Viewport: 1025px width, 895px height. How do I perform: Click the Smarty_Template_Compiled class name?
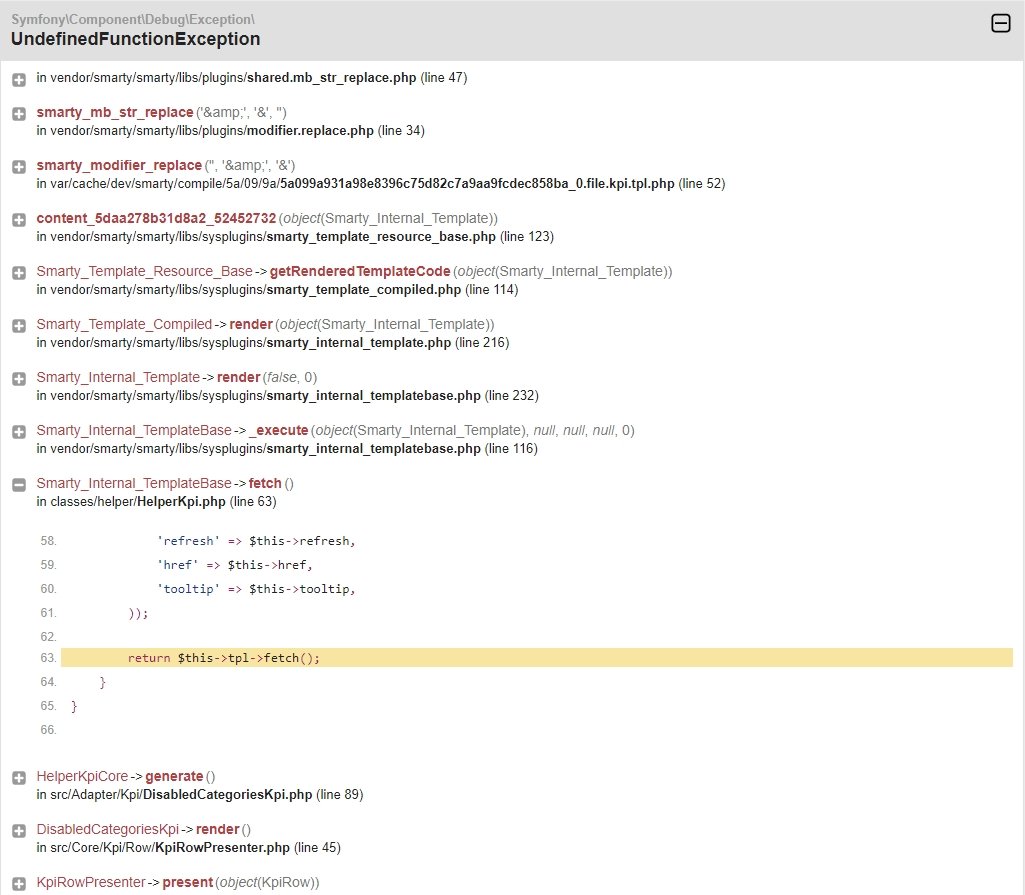pyautogui.click(x=124, y=324)
